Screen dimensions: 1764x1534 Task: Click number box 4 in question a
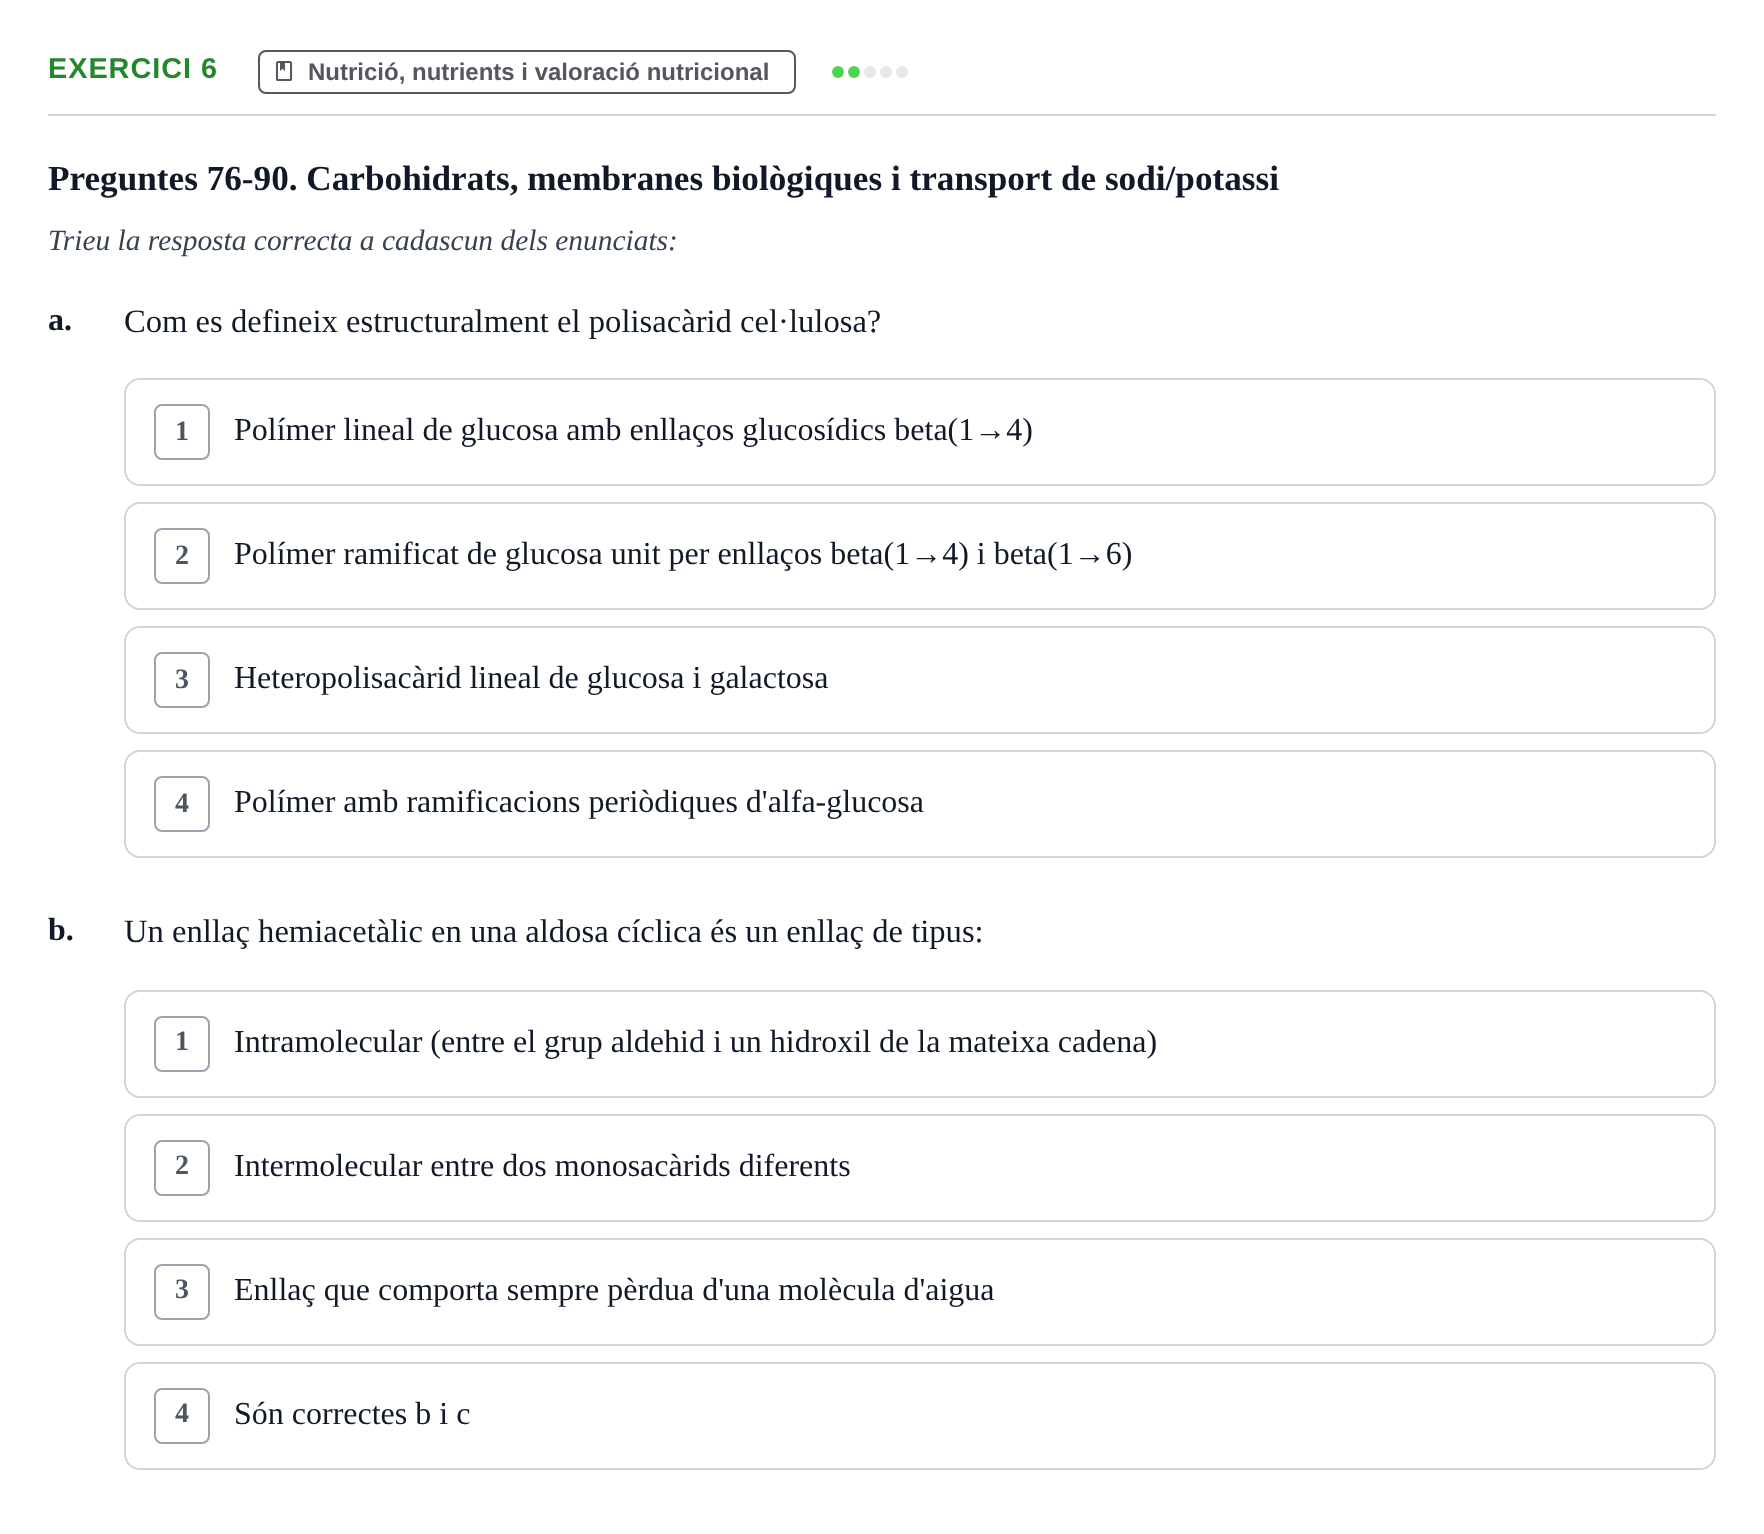coord(182,804)
